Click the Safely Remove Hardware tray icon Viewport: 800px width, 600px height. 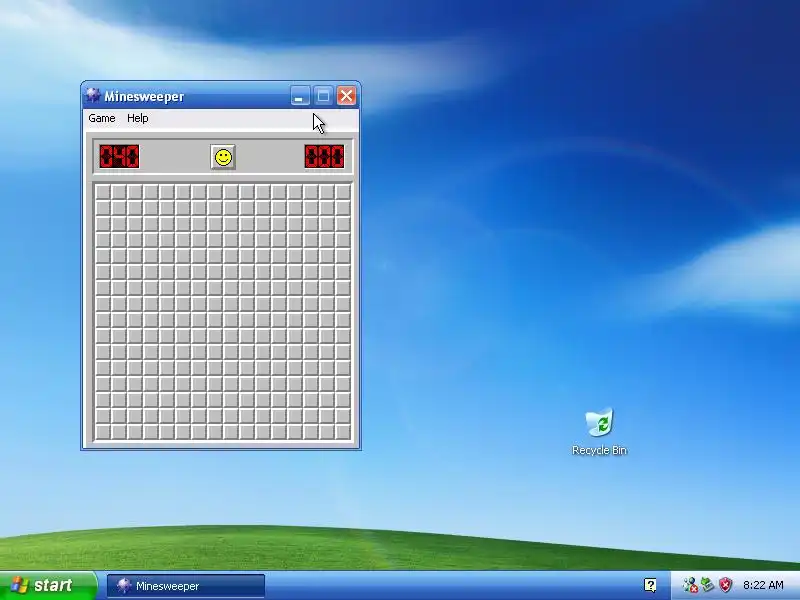tap(708, 585)
